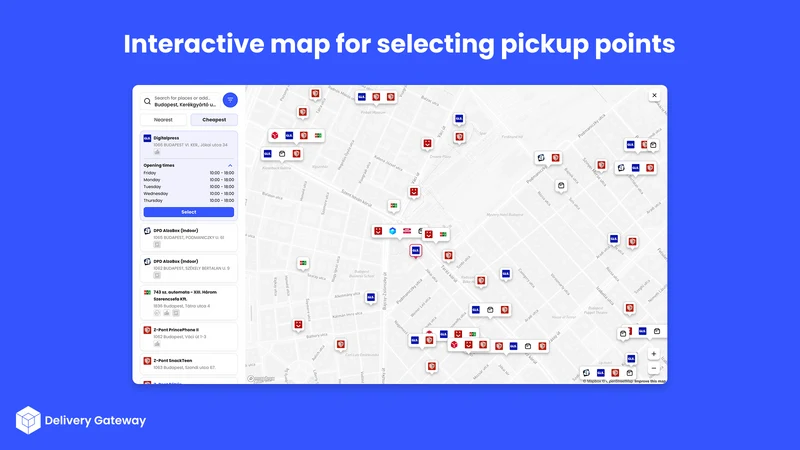Collapse the Opening times section
Screen dimensions: 800x450
230,165
